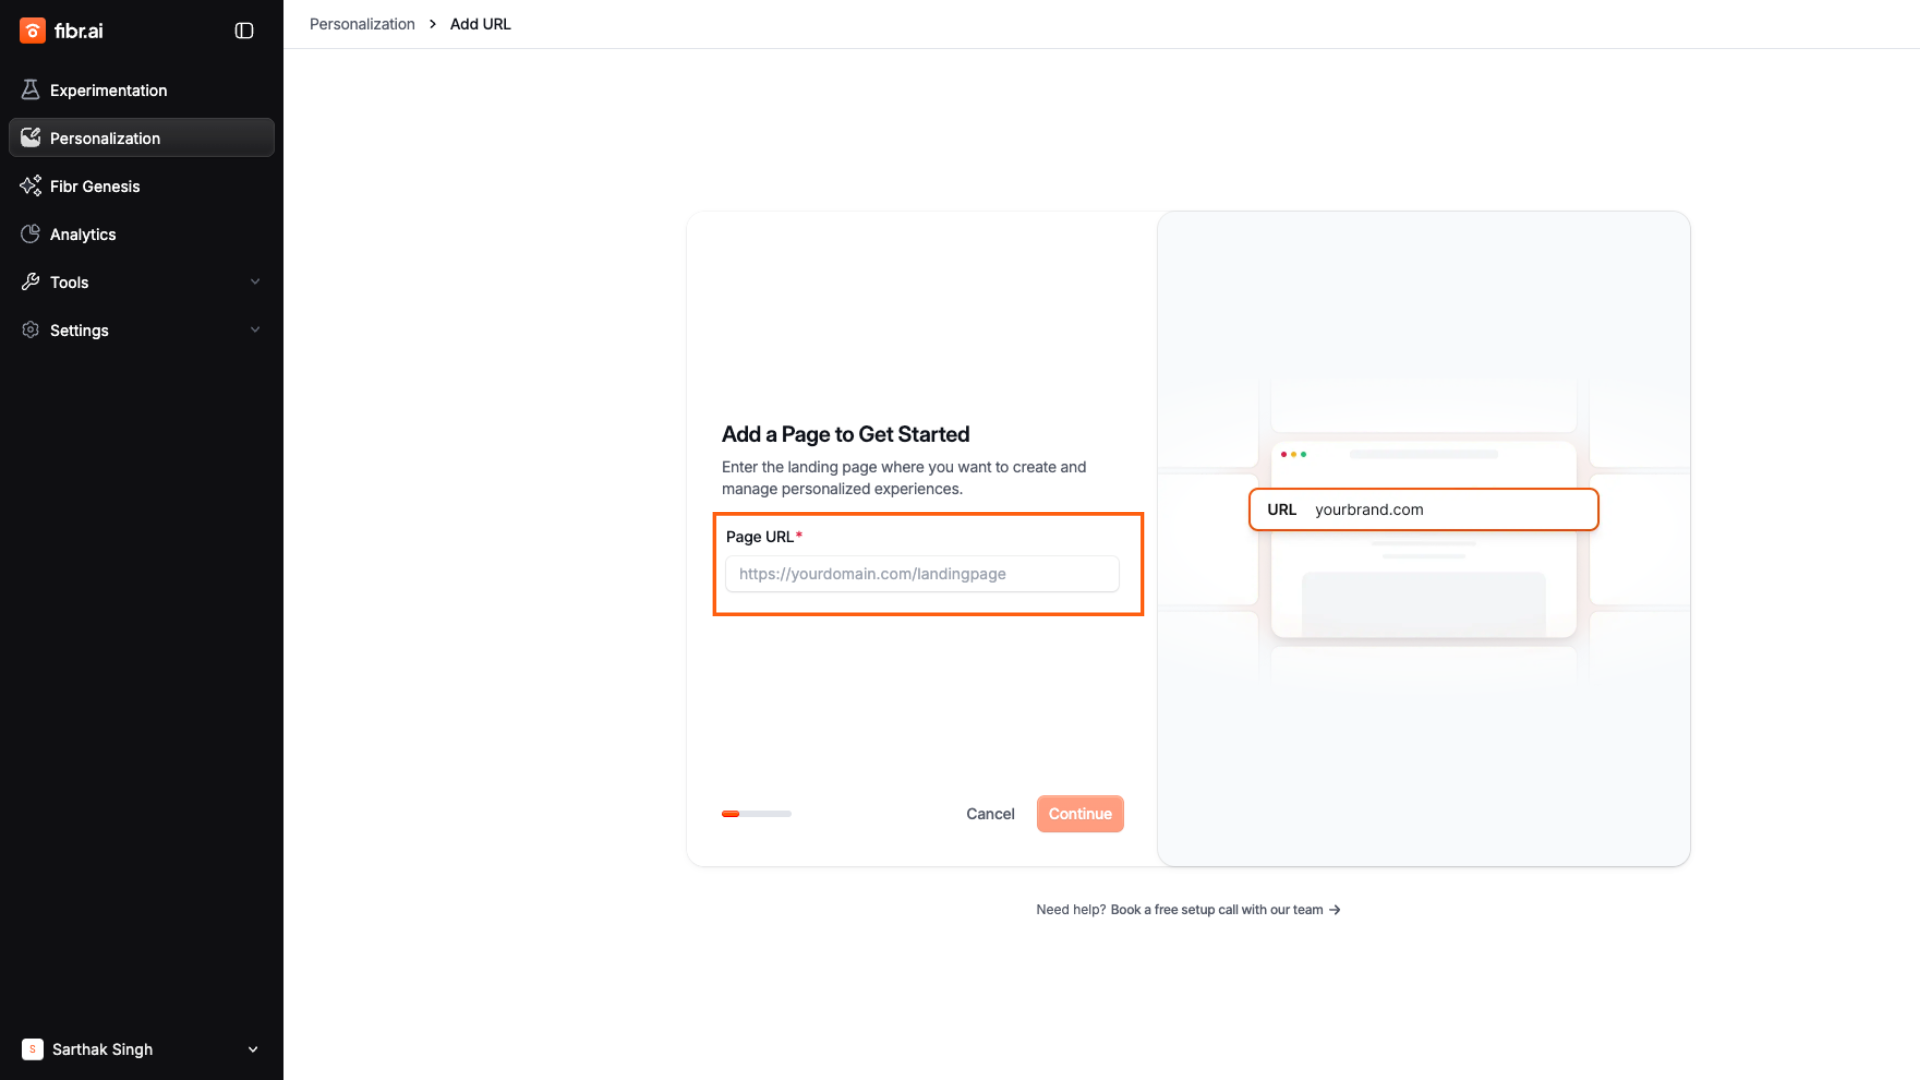
Task: Expand the Settings menu chevron
Action: tap(255, 330)
